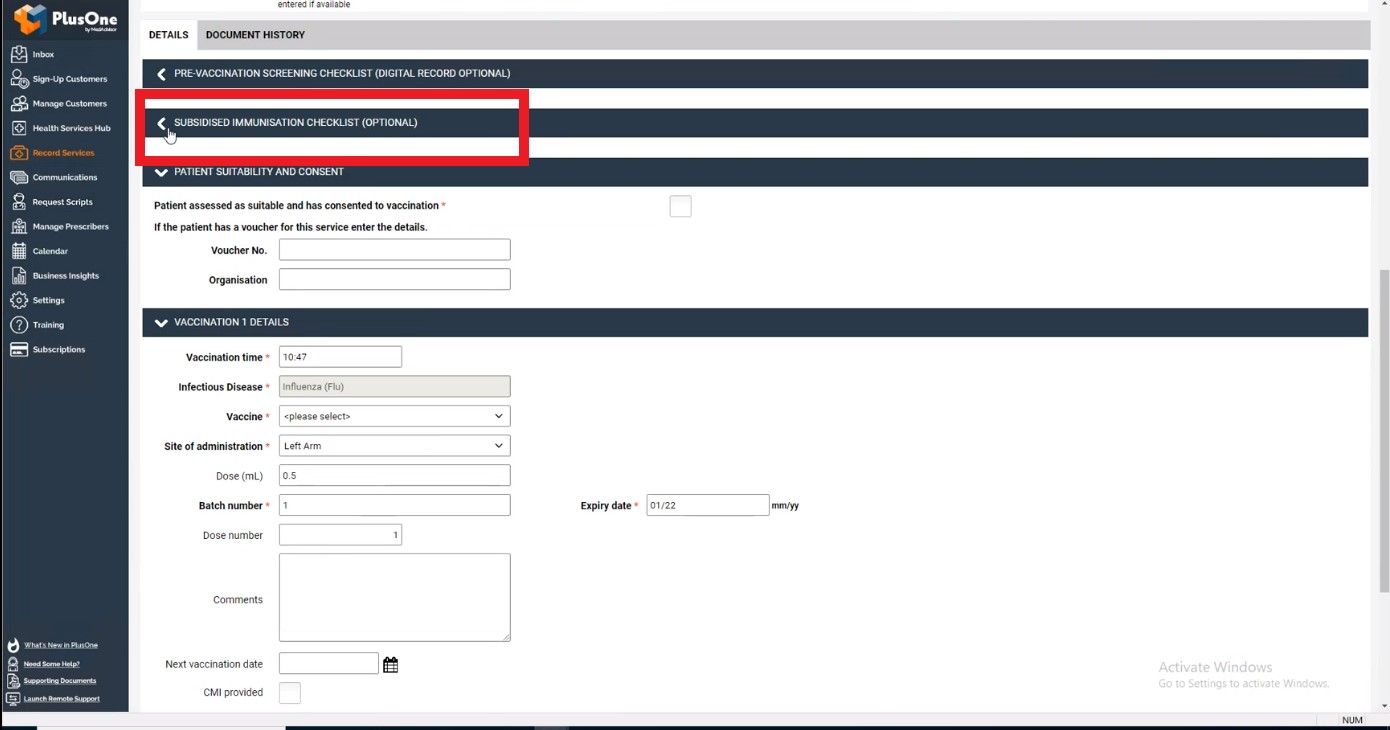Screen dimensions: 1390x730
Task: Open the Business Insights icon
Action: (19, 275)
